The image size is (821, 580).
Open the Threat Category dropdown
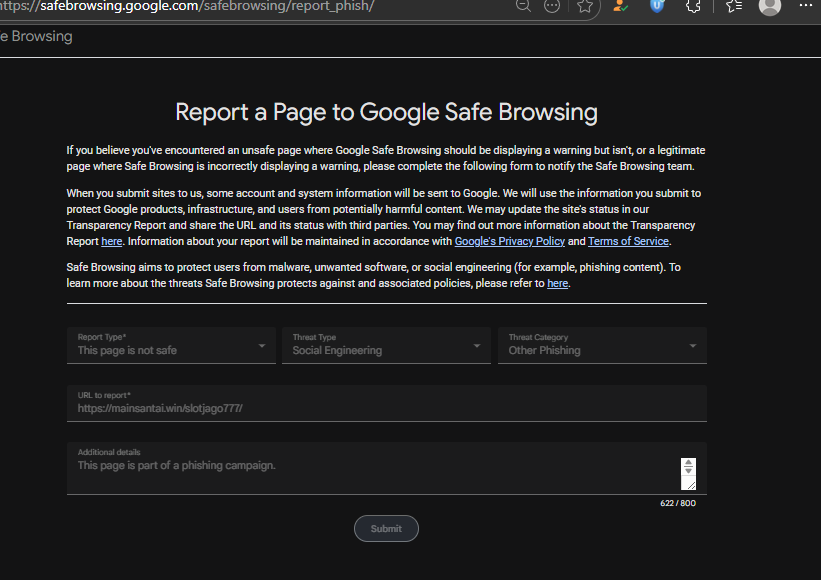coord(602,345)
